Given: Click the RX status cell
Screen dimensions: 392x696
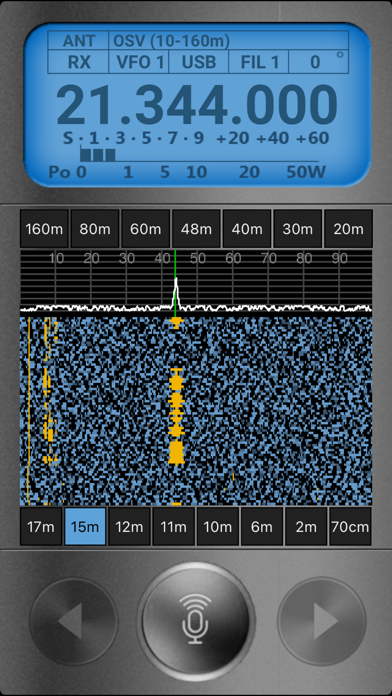Looking at the screenshot, I should 78,62.
